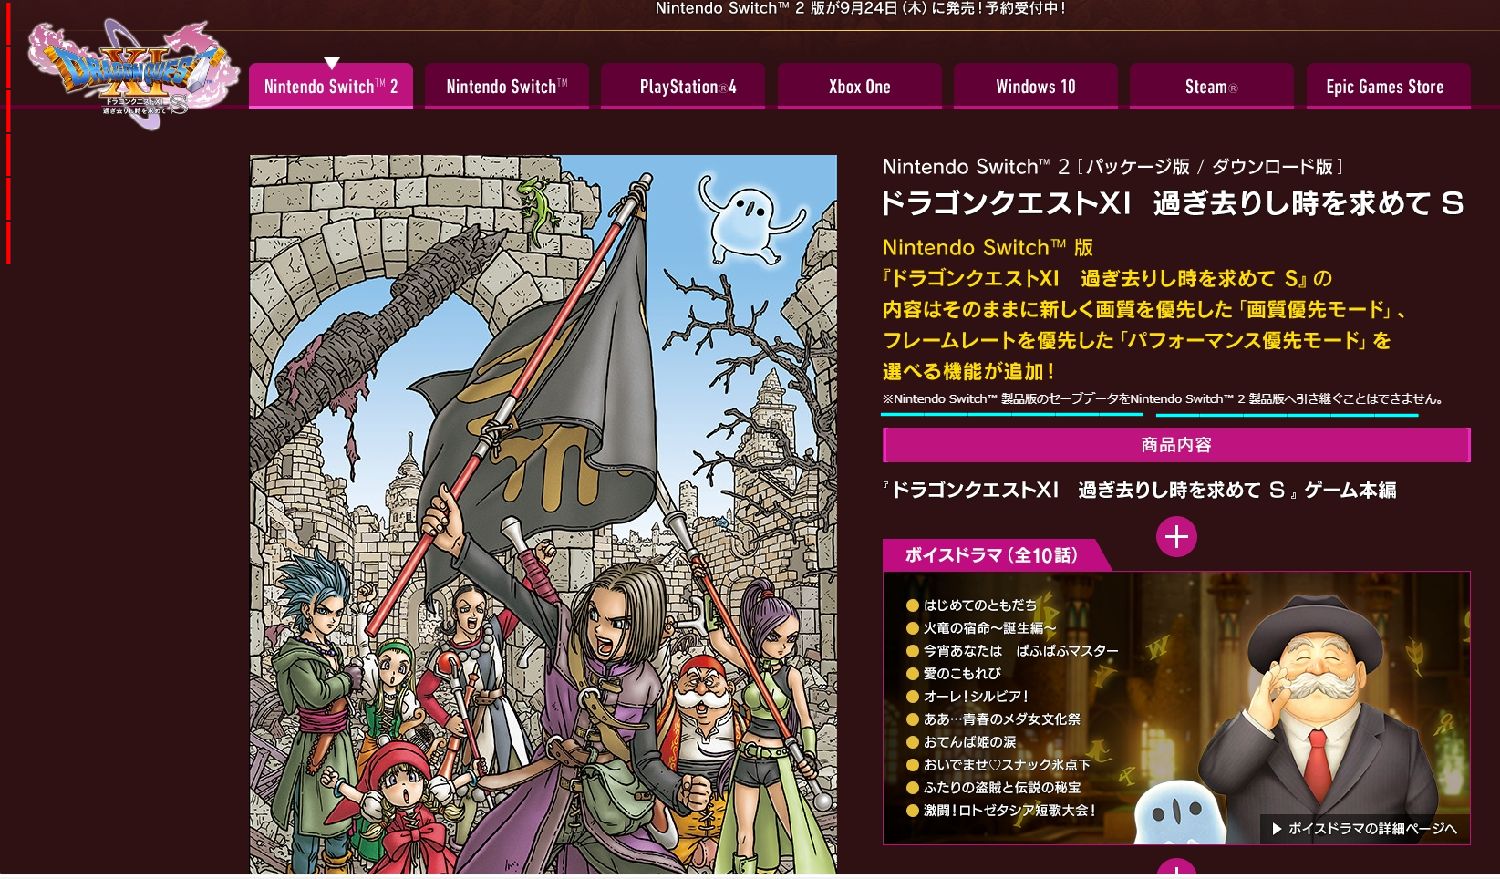
Task: Click the Dragon Quest XI S logo
Action: point(133,75)
